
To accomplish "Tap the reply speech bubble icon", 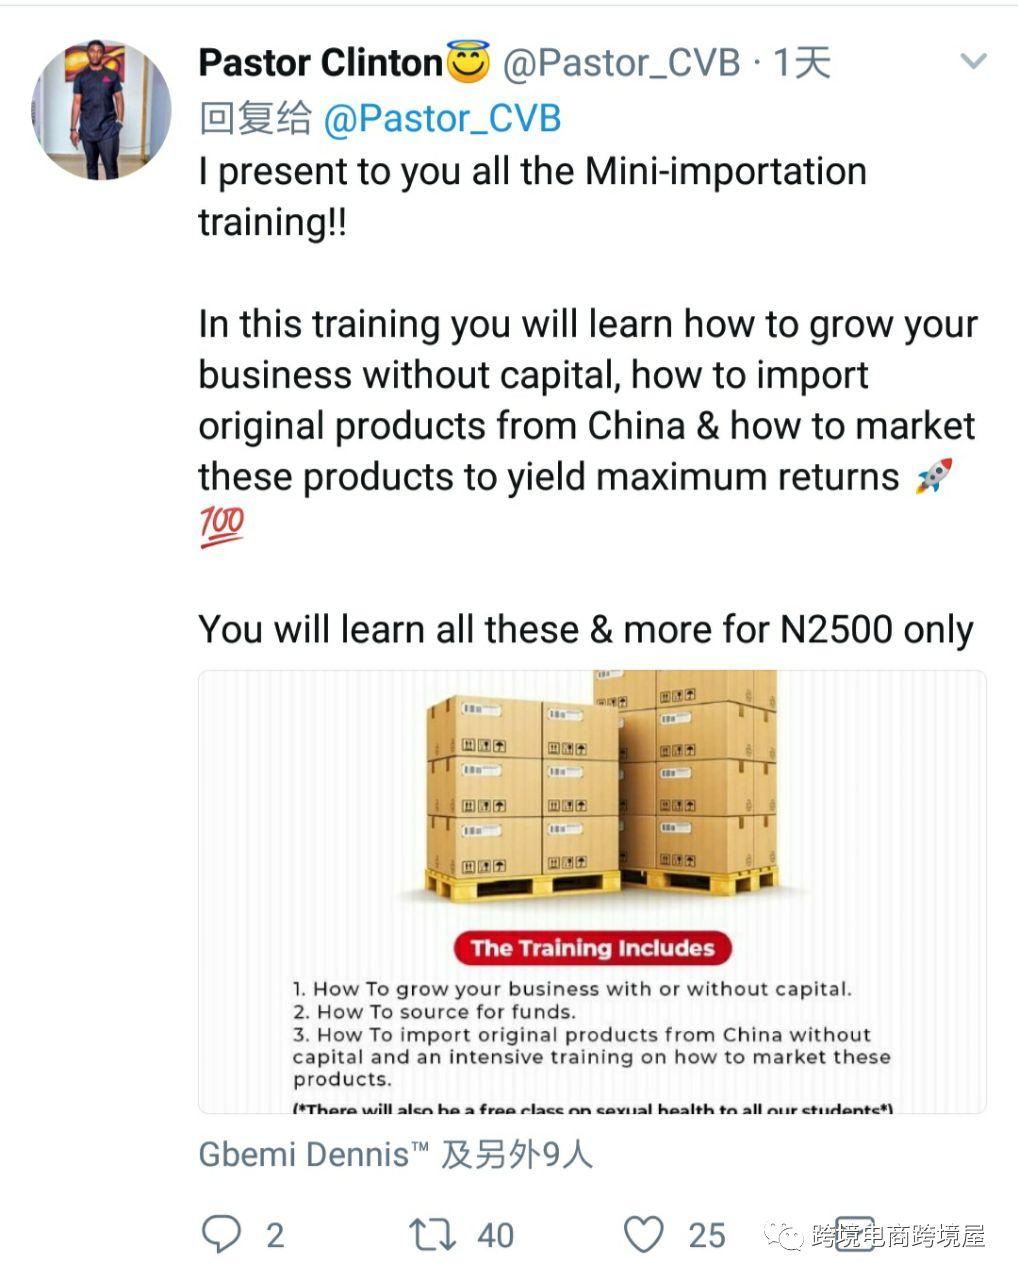I will point(221,1234).
